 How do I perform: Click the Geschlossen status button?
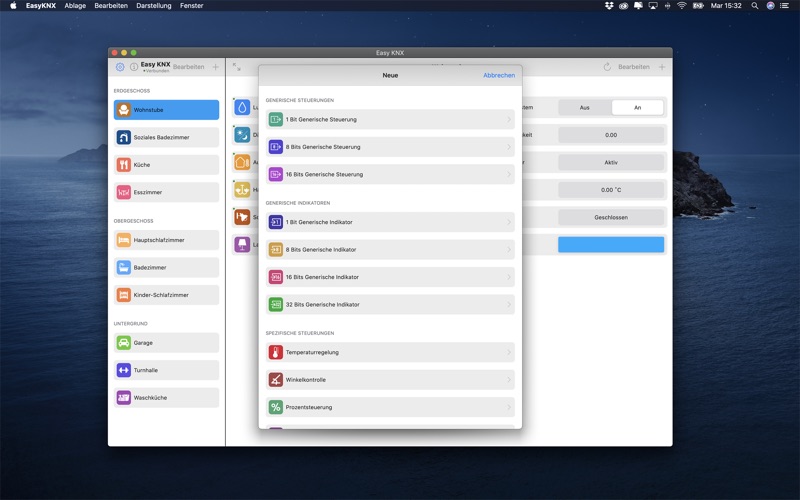click(x=611, y=217)
